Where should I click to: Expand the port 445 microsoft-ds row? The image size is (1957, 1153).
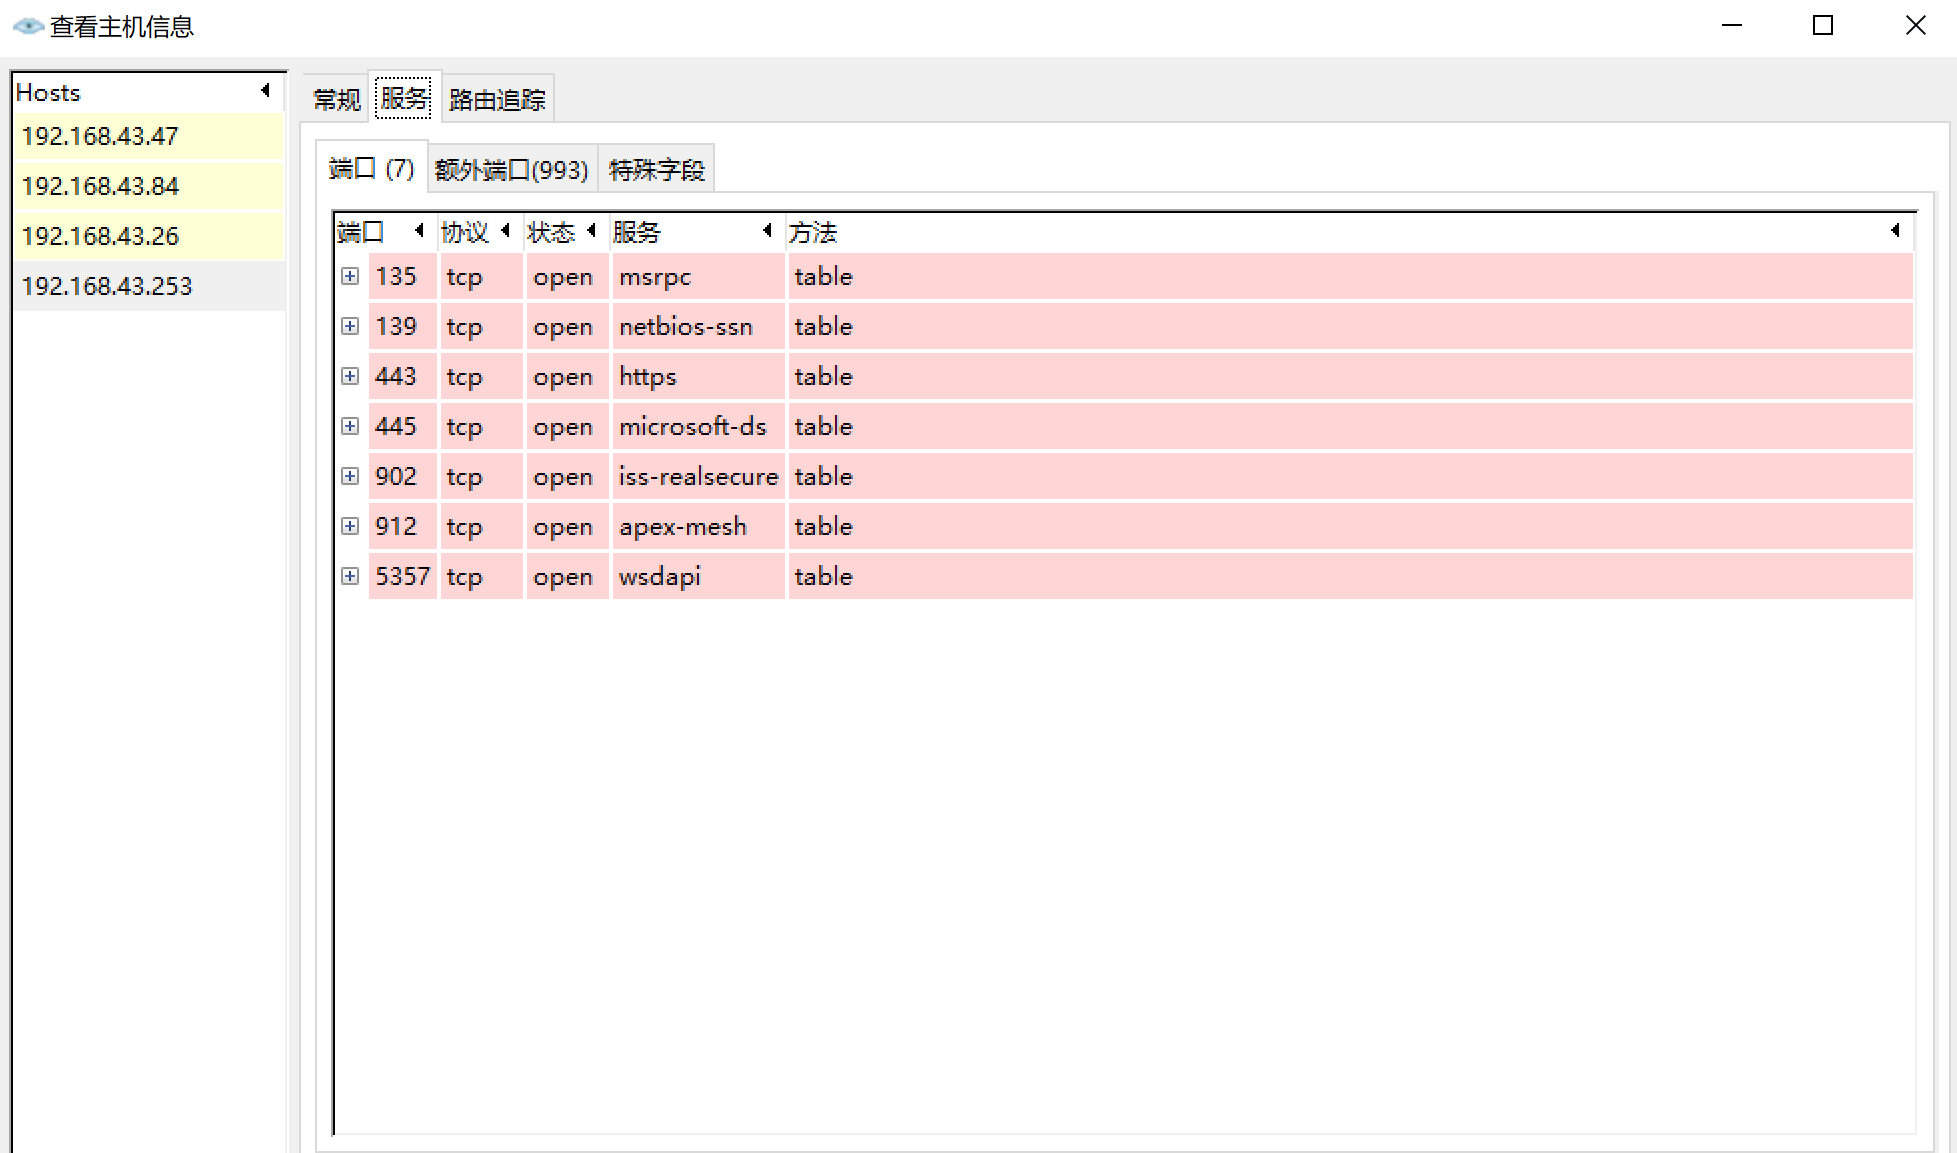pyautogui.click(x=350, y=426)
